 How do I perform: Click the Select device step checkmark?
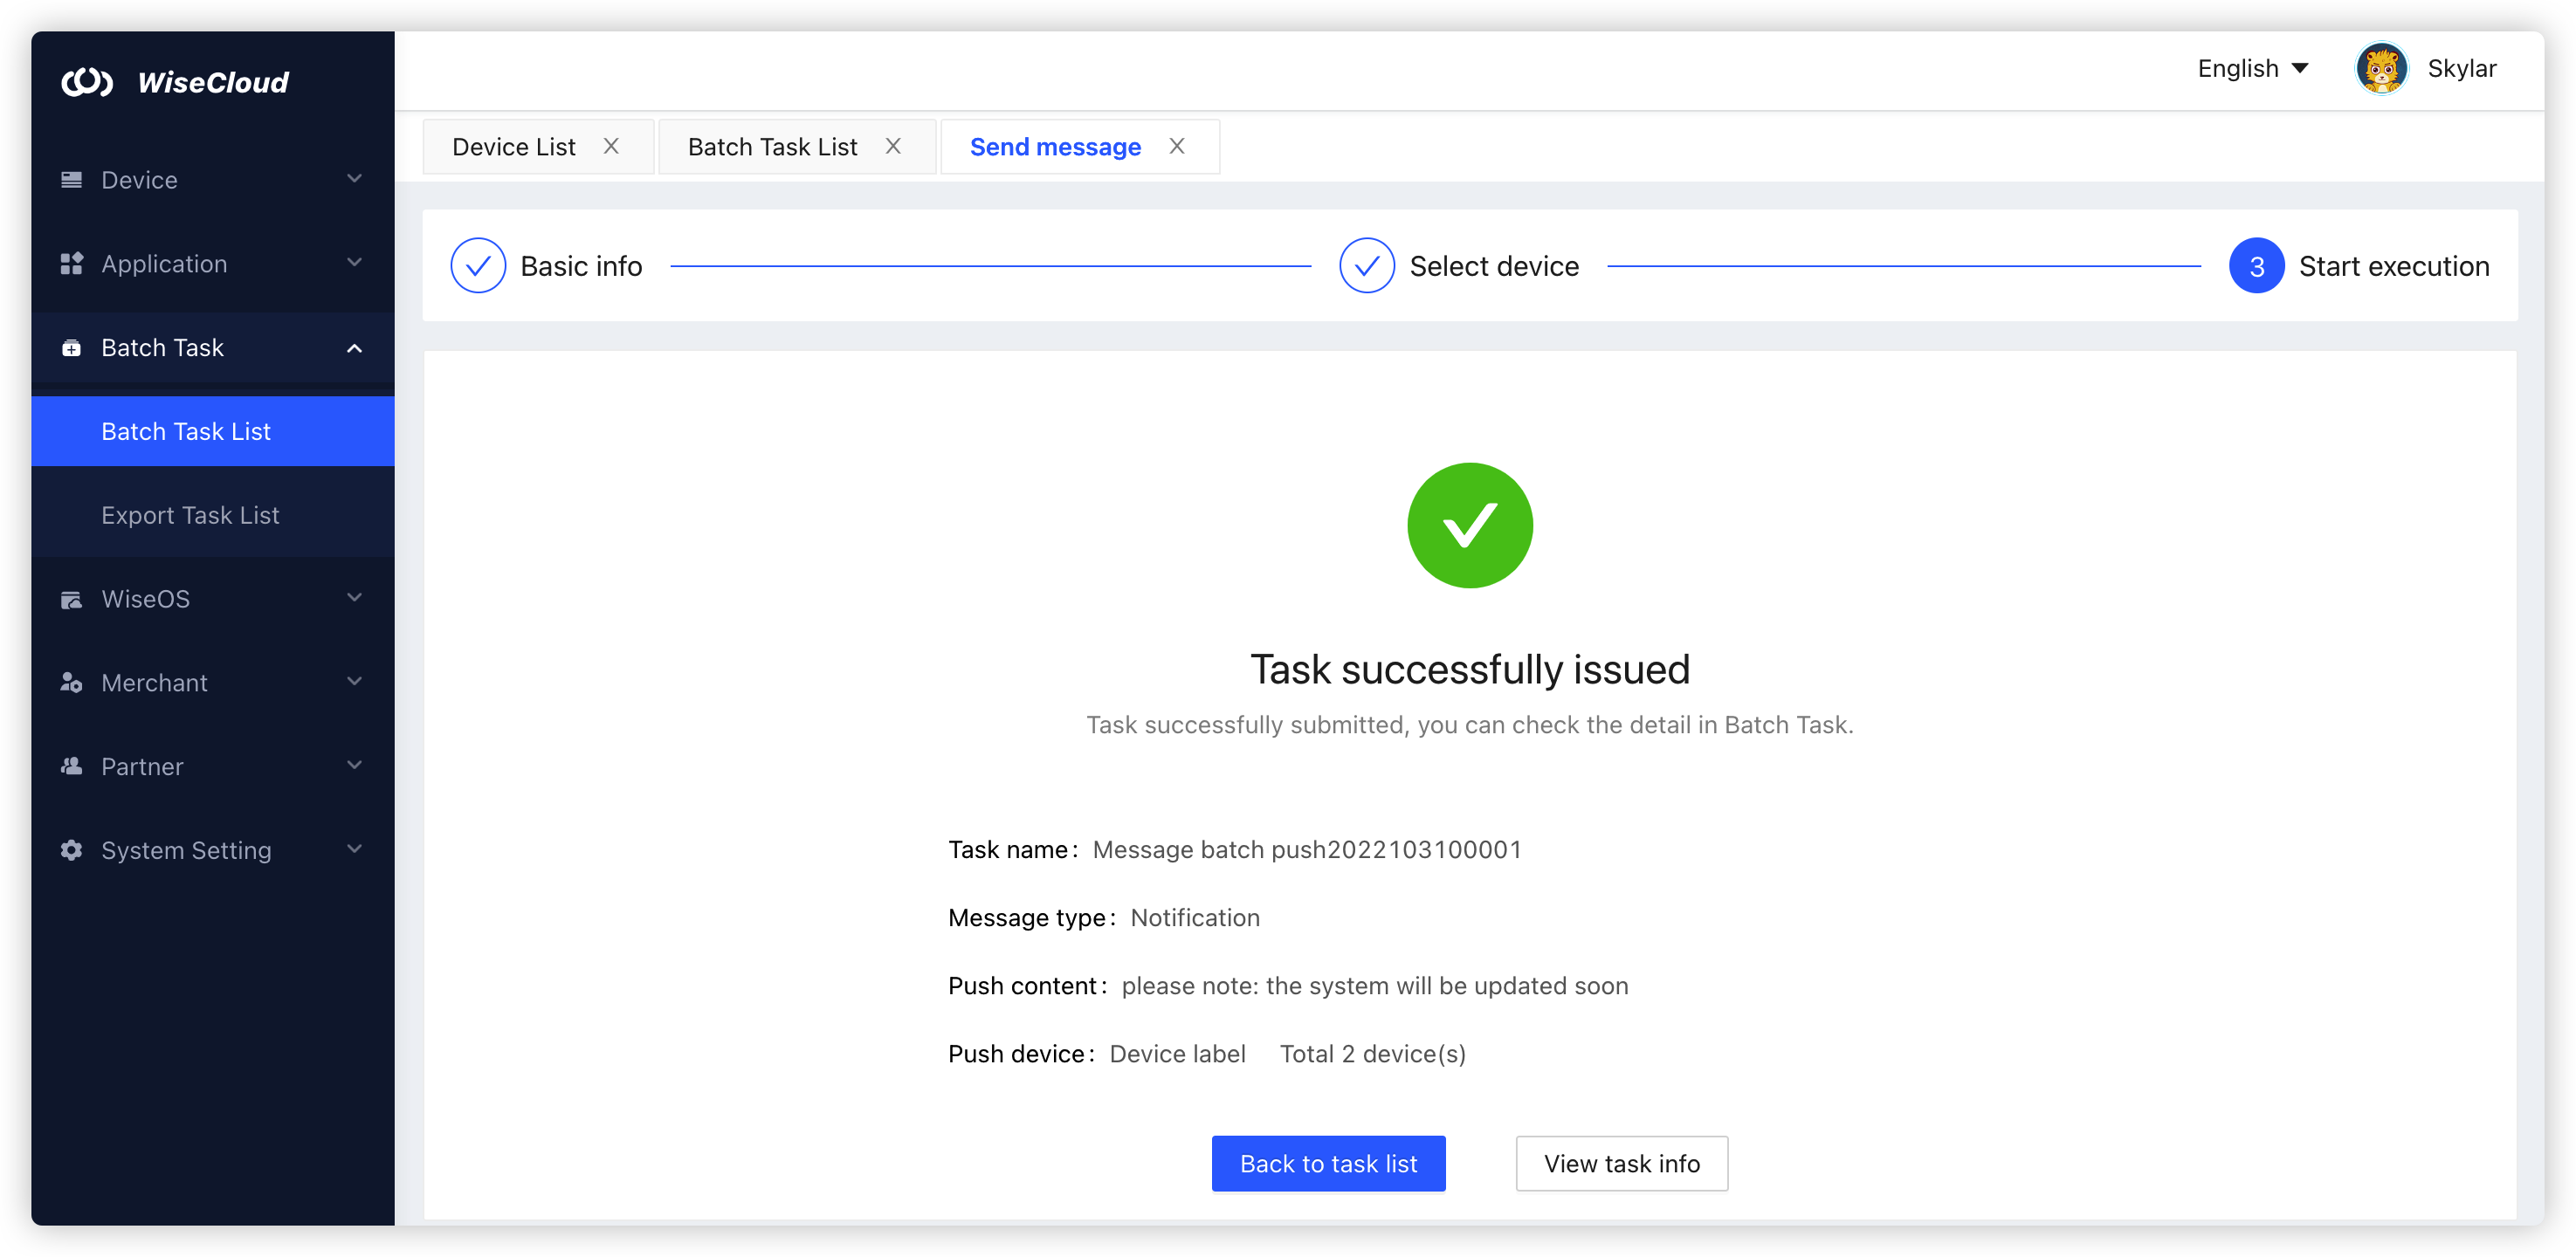coord(1366,266)
